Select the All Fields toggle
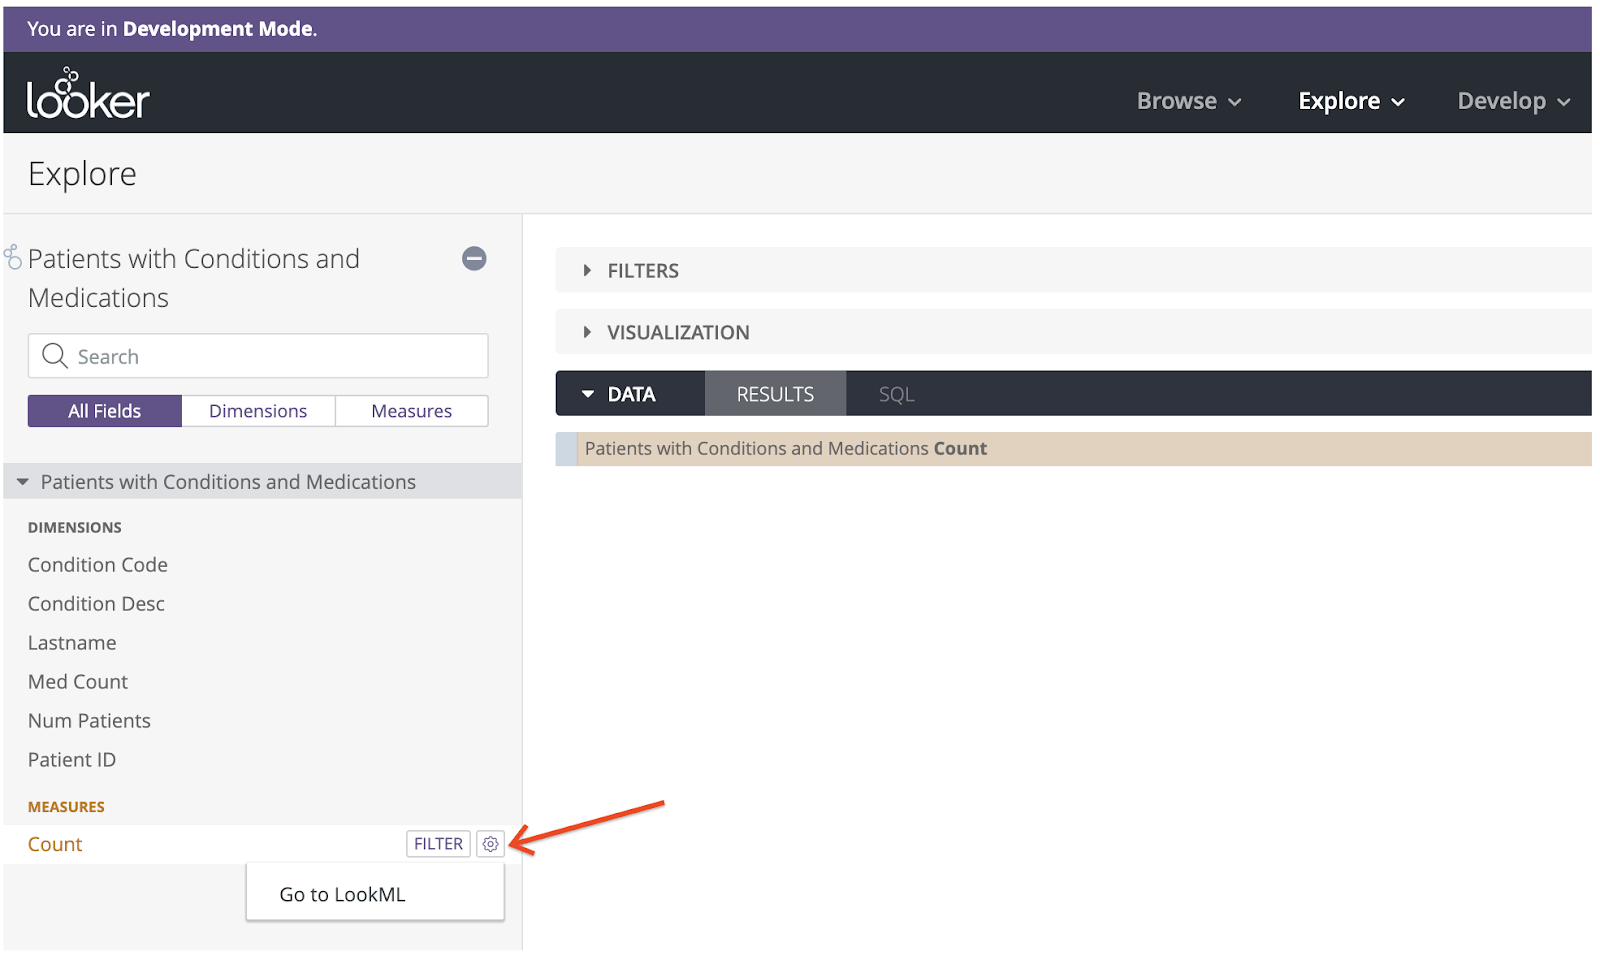The height and width of the screenshot is (960, 1600). coord(104,411)
